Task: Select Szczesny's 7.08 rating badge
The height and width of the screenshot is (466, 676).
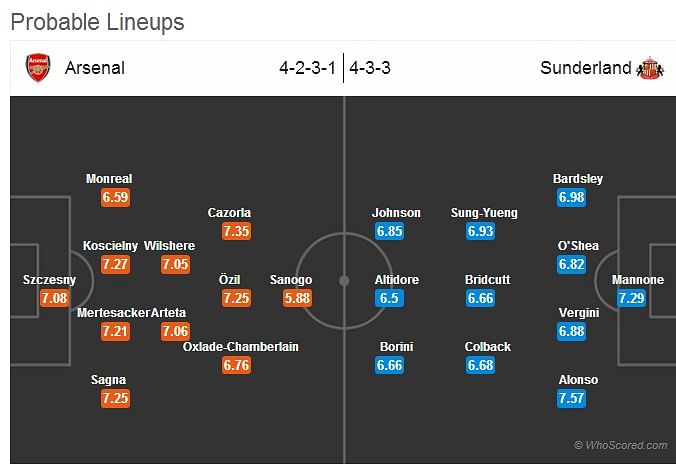Action: [54, 298]
